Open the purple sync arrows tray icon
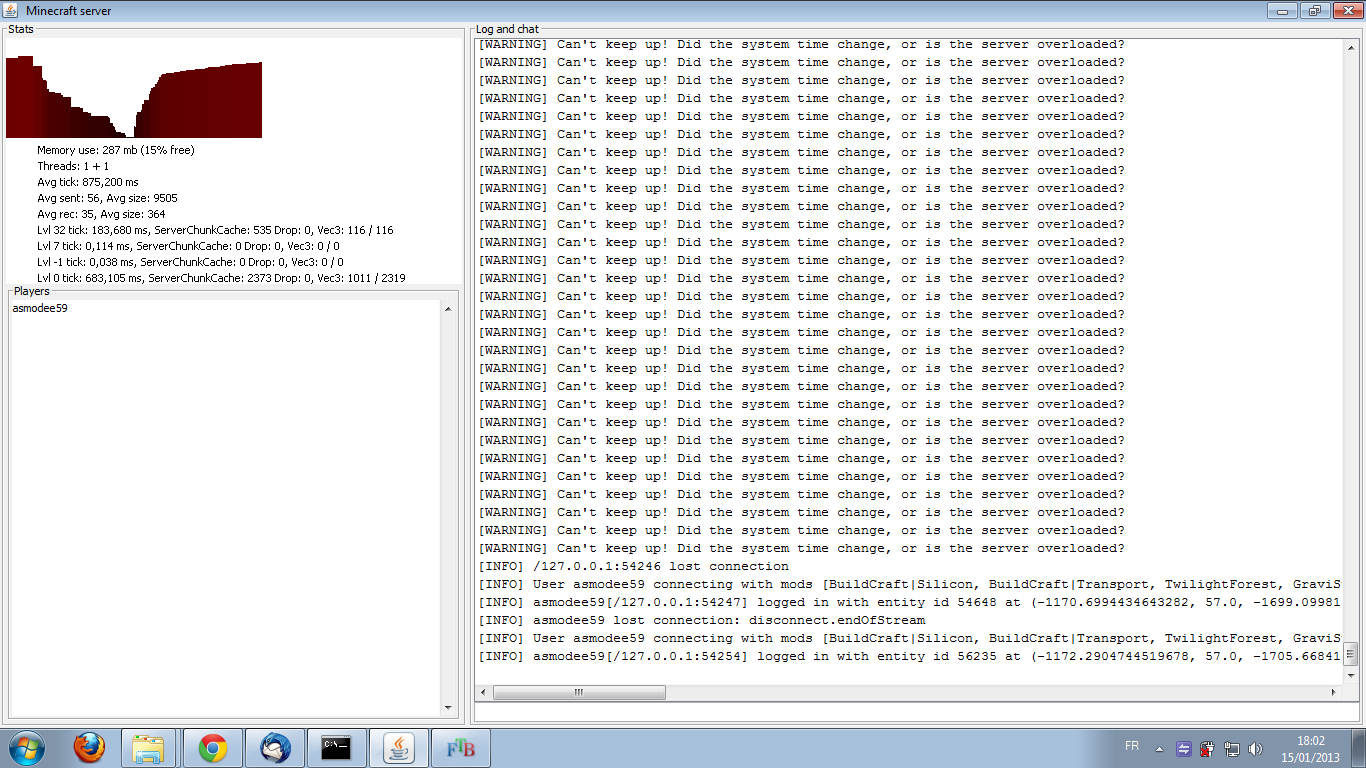The width and height of the screenshot is (1366, 768). tap(1184, 748)
